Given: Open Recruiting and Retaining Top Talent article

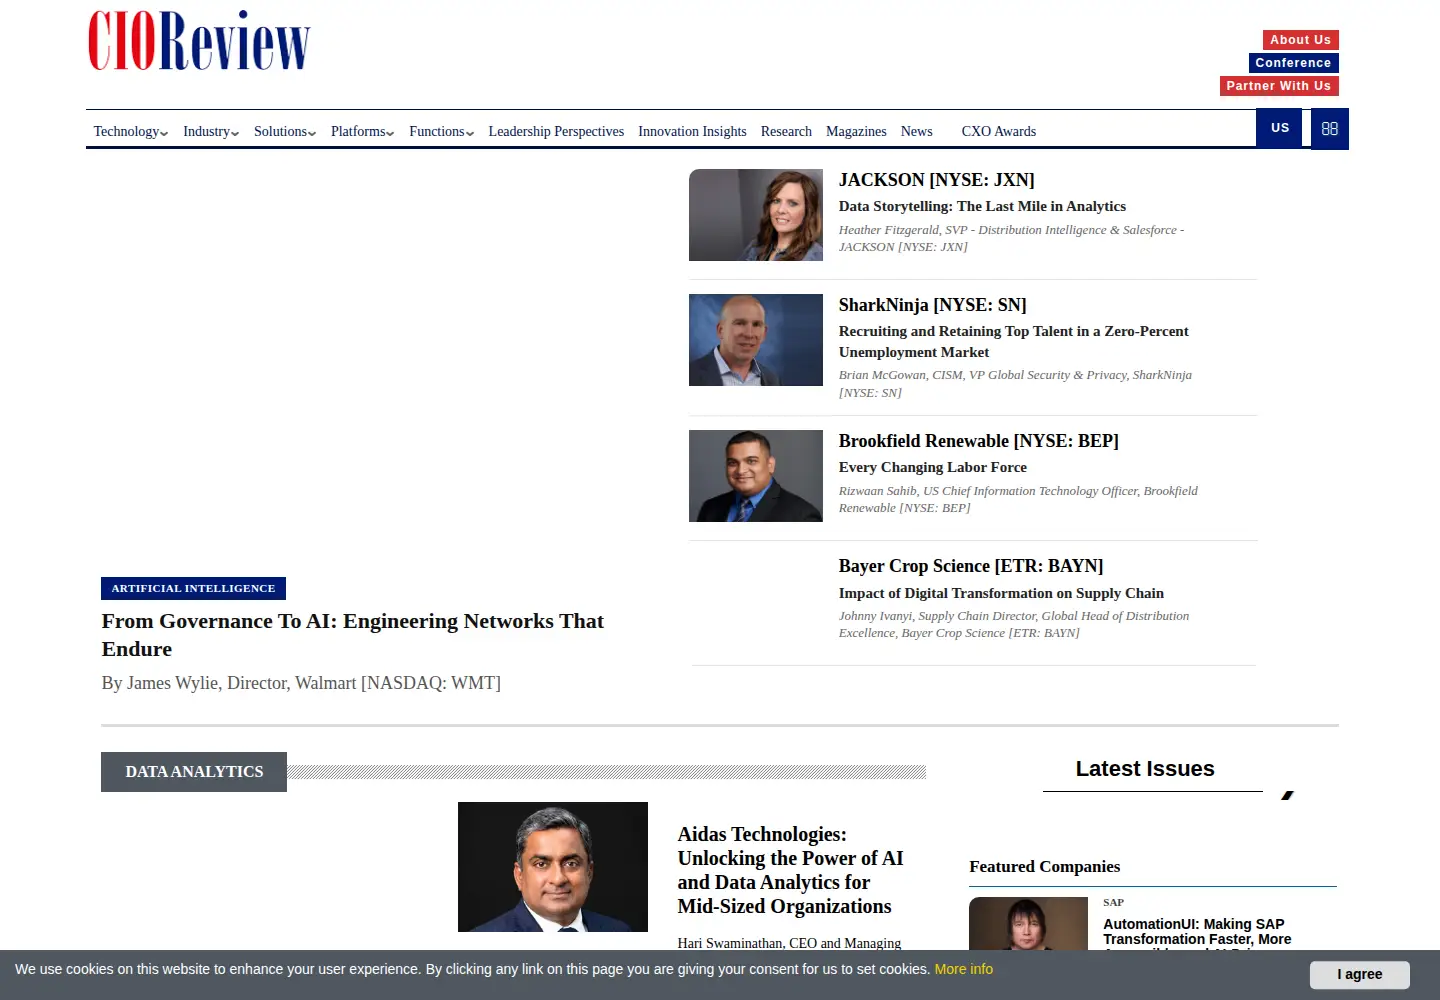Looking at the screenshot, I should [x=1014, y=341].
